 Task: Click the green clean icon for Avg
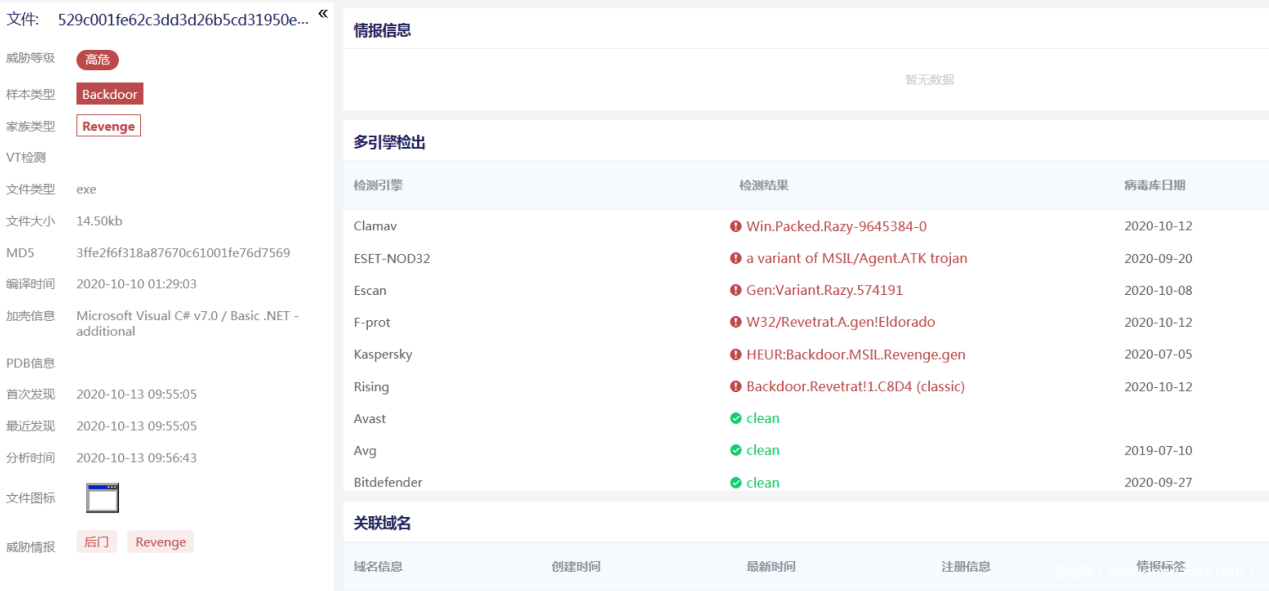pos(736,451)
